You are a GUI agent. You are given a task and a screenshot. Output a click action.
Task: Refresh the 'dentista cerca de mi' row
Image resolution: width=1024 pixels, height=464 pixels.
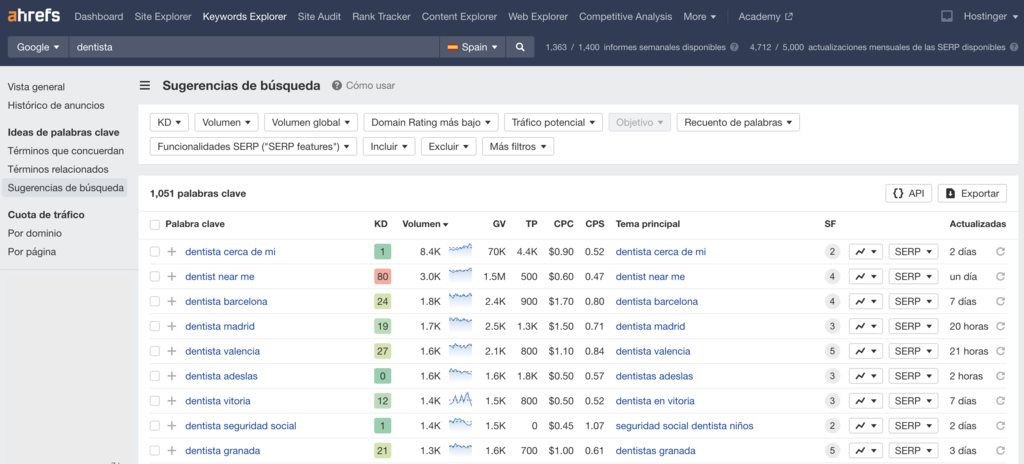[x=1000, y=252]
